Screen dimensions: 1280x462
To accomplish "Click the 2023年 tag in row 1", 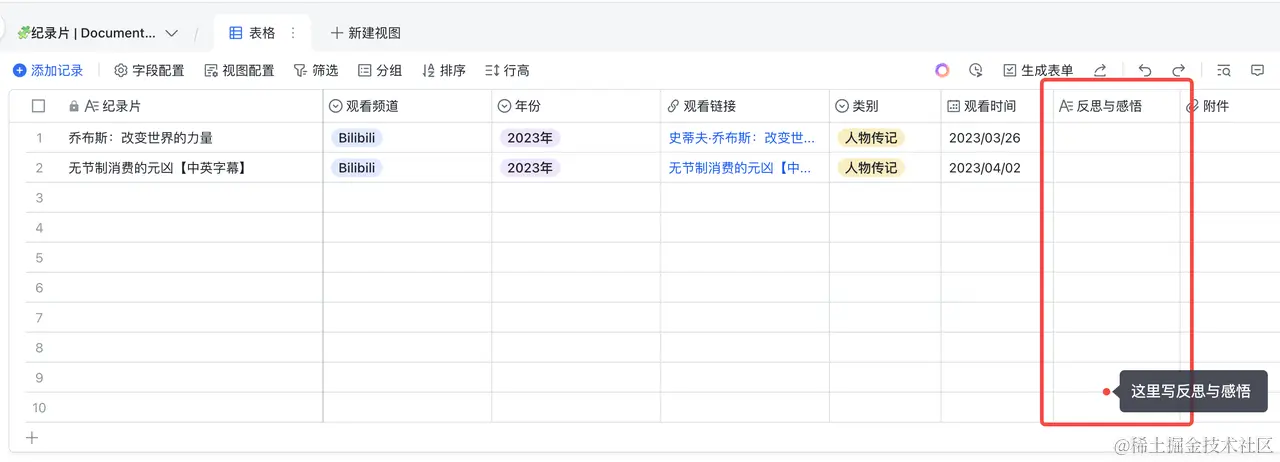I will click(530, 138).
